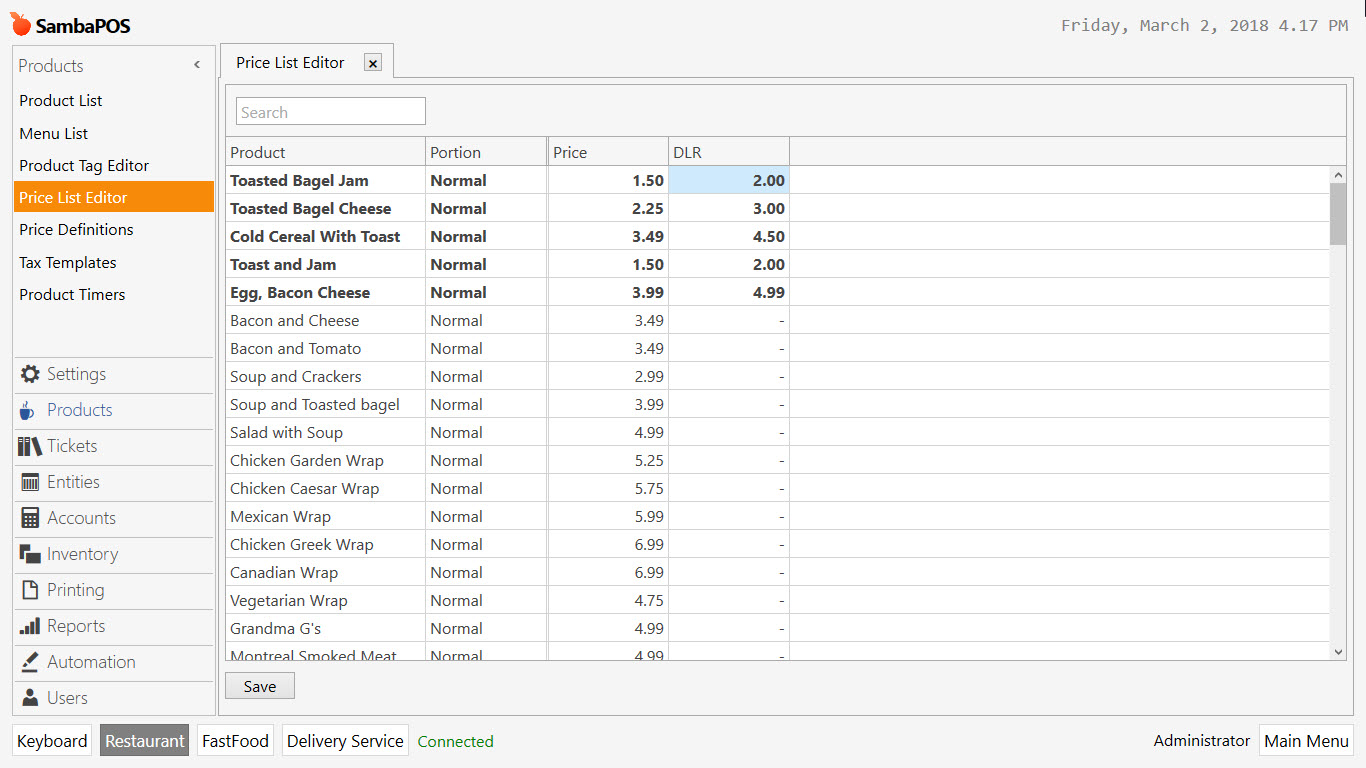This screenshot has width=1366, height=768.
Task: Switch to the FastFood department tab
Action: (x=234, y=740)
